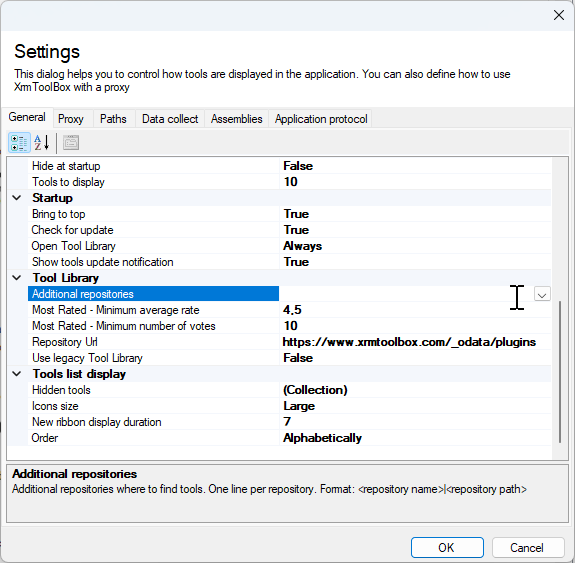Open the Additional repositories dropdown arrow

click(542, 294)
